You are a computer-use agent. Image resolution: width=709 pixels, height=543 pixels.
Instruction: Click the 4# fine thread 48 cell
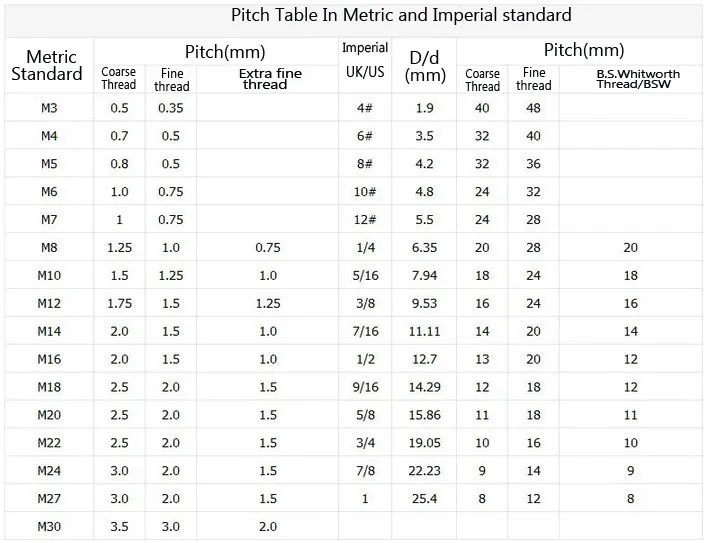[x=533, y=108]
